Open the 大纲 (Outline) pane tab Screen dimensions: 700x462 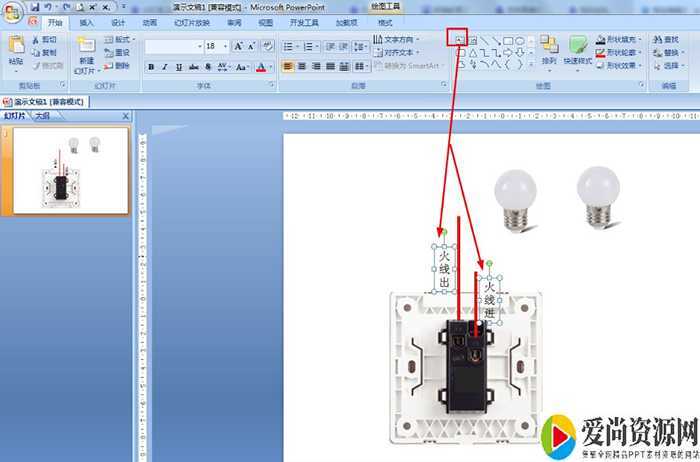pyautogui.click(x=42, y=116)
